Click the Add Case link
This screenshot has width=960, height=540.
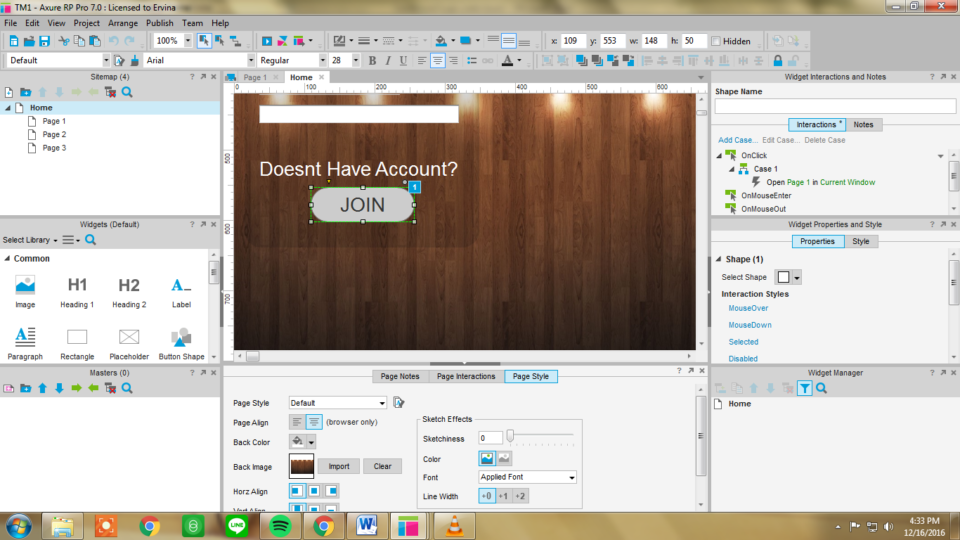tap(737, 140)
